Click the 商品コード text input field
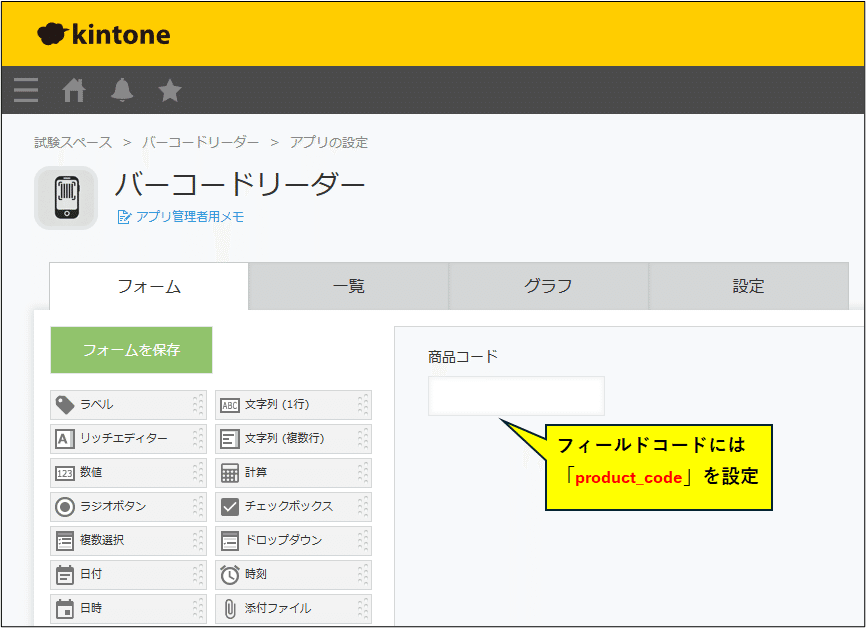Image resolution: width=866 pixels, height=628 pixels. click(x=516, y=396)
